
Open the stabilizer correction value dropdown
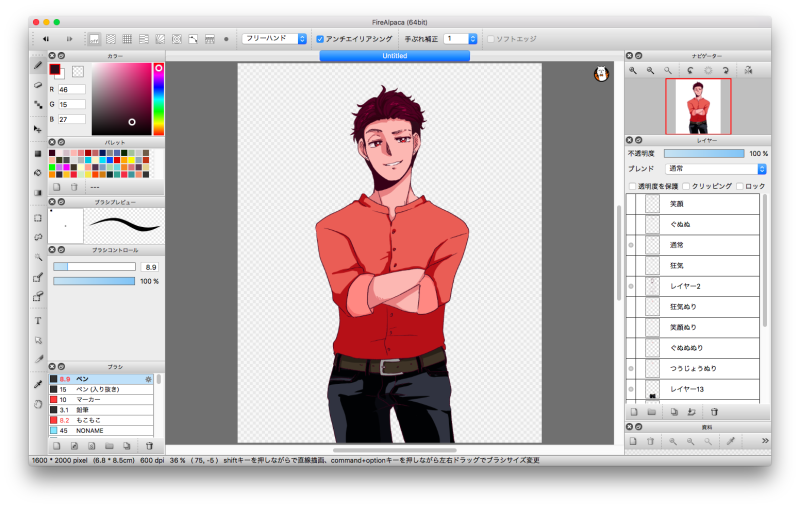[x=460, y=39]
